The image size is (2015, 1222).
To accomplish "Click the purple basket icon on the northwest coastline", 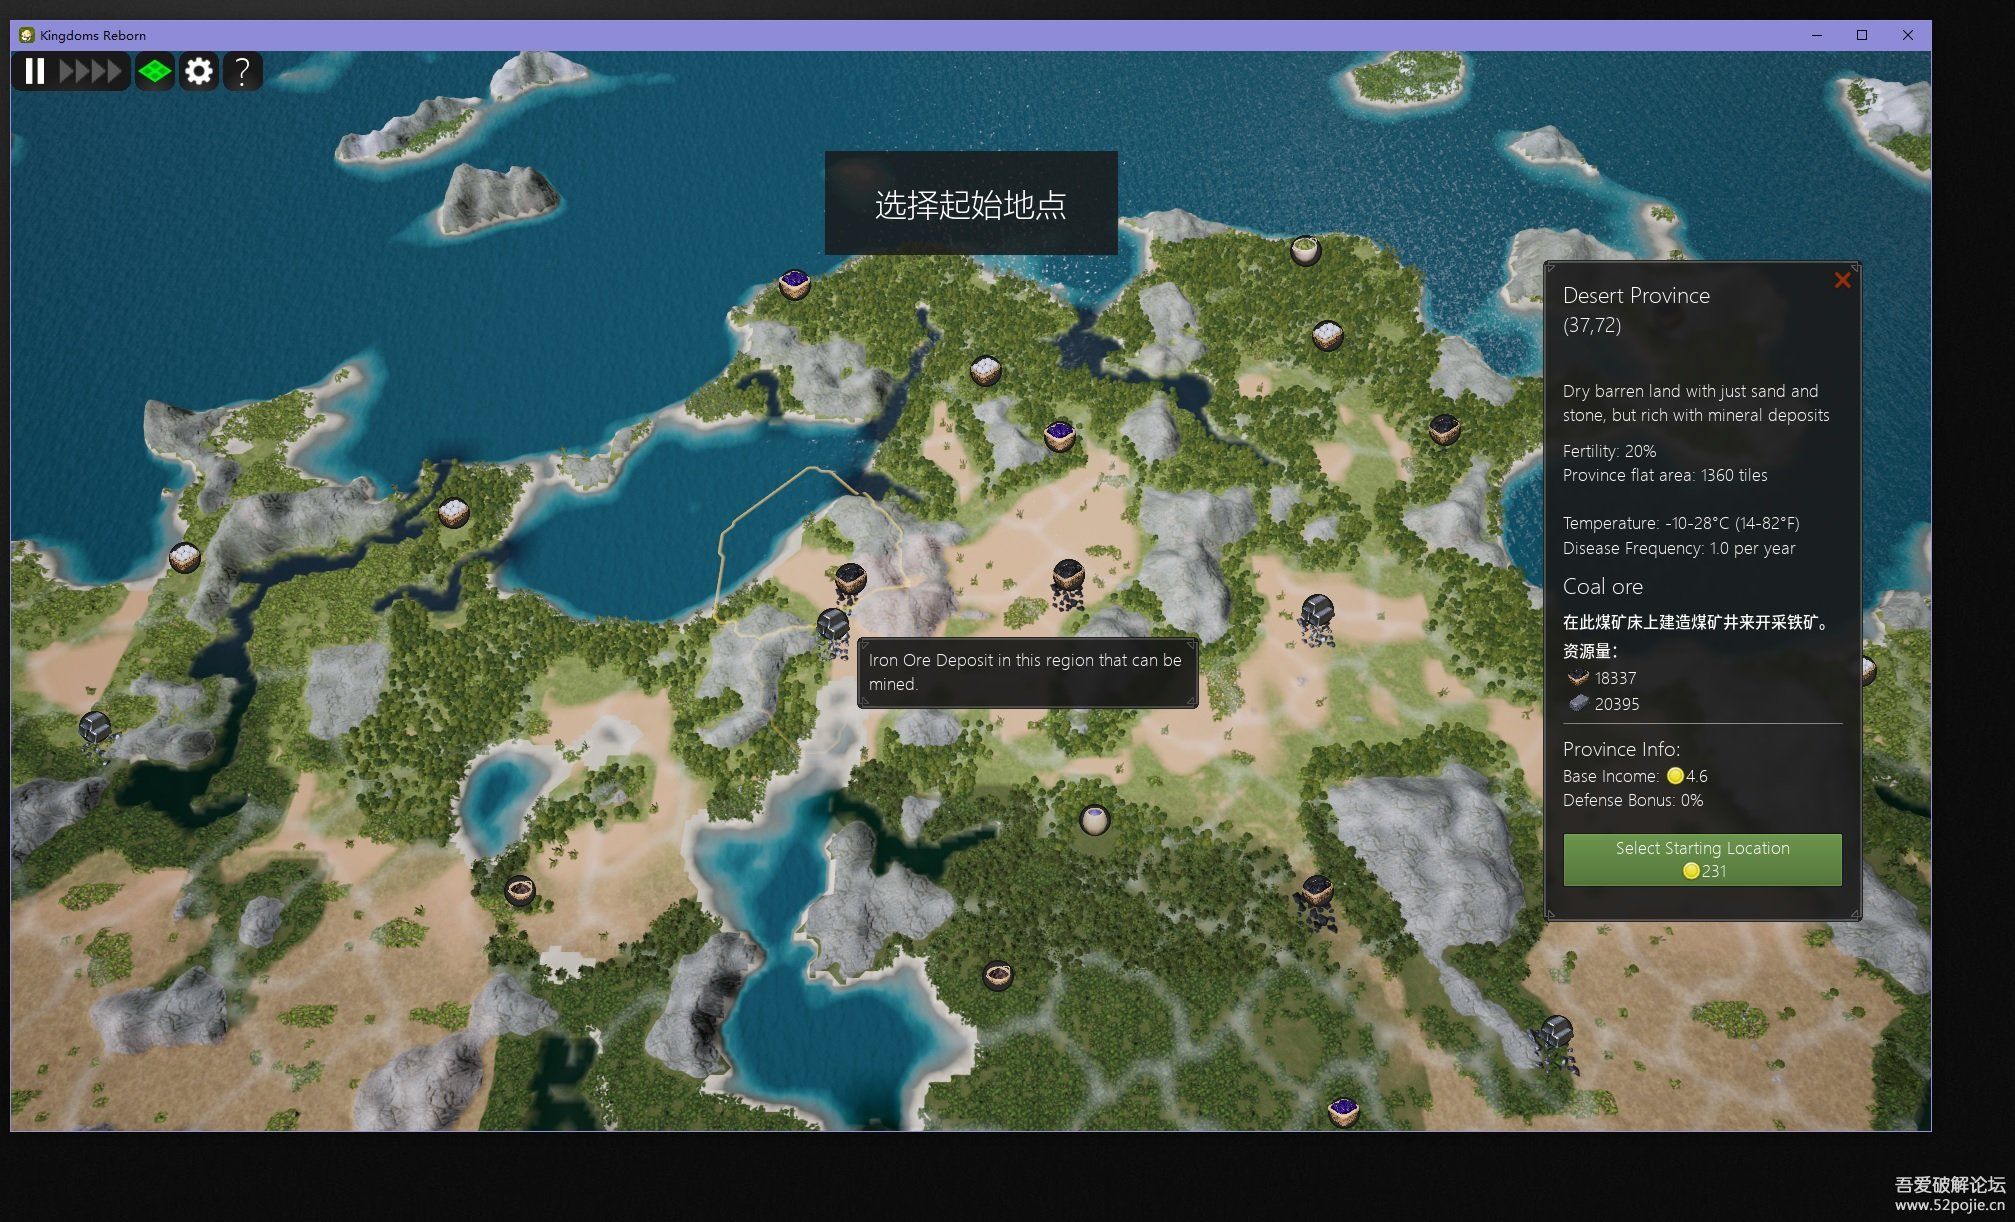I will [x=794, y=283].
